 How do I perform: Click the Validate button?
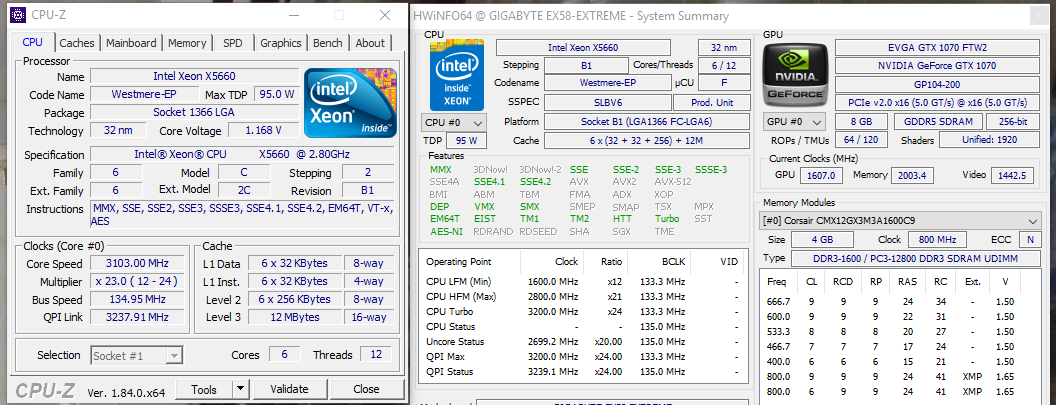(290, 389)
